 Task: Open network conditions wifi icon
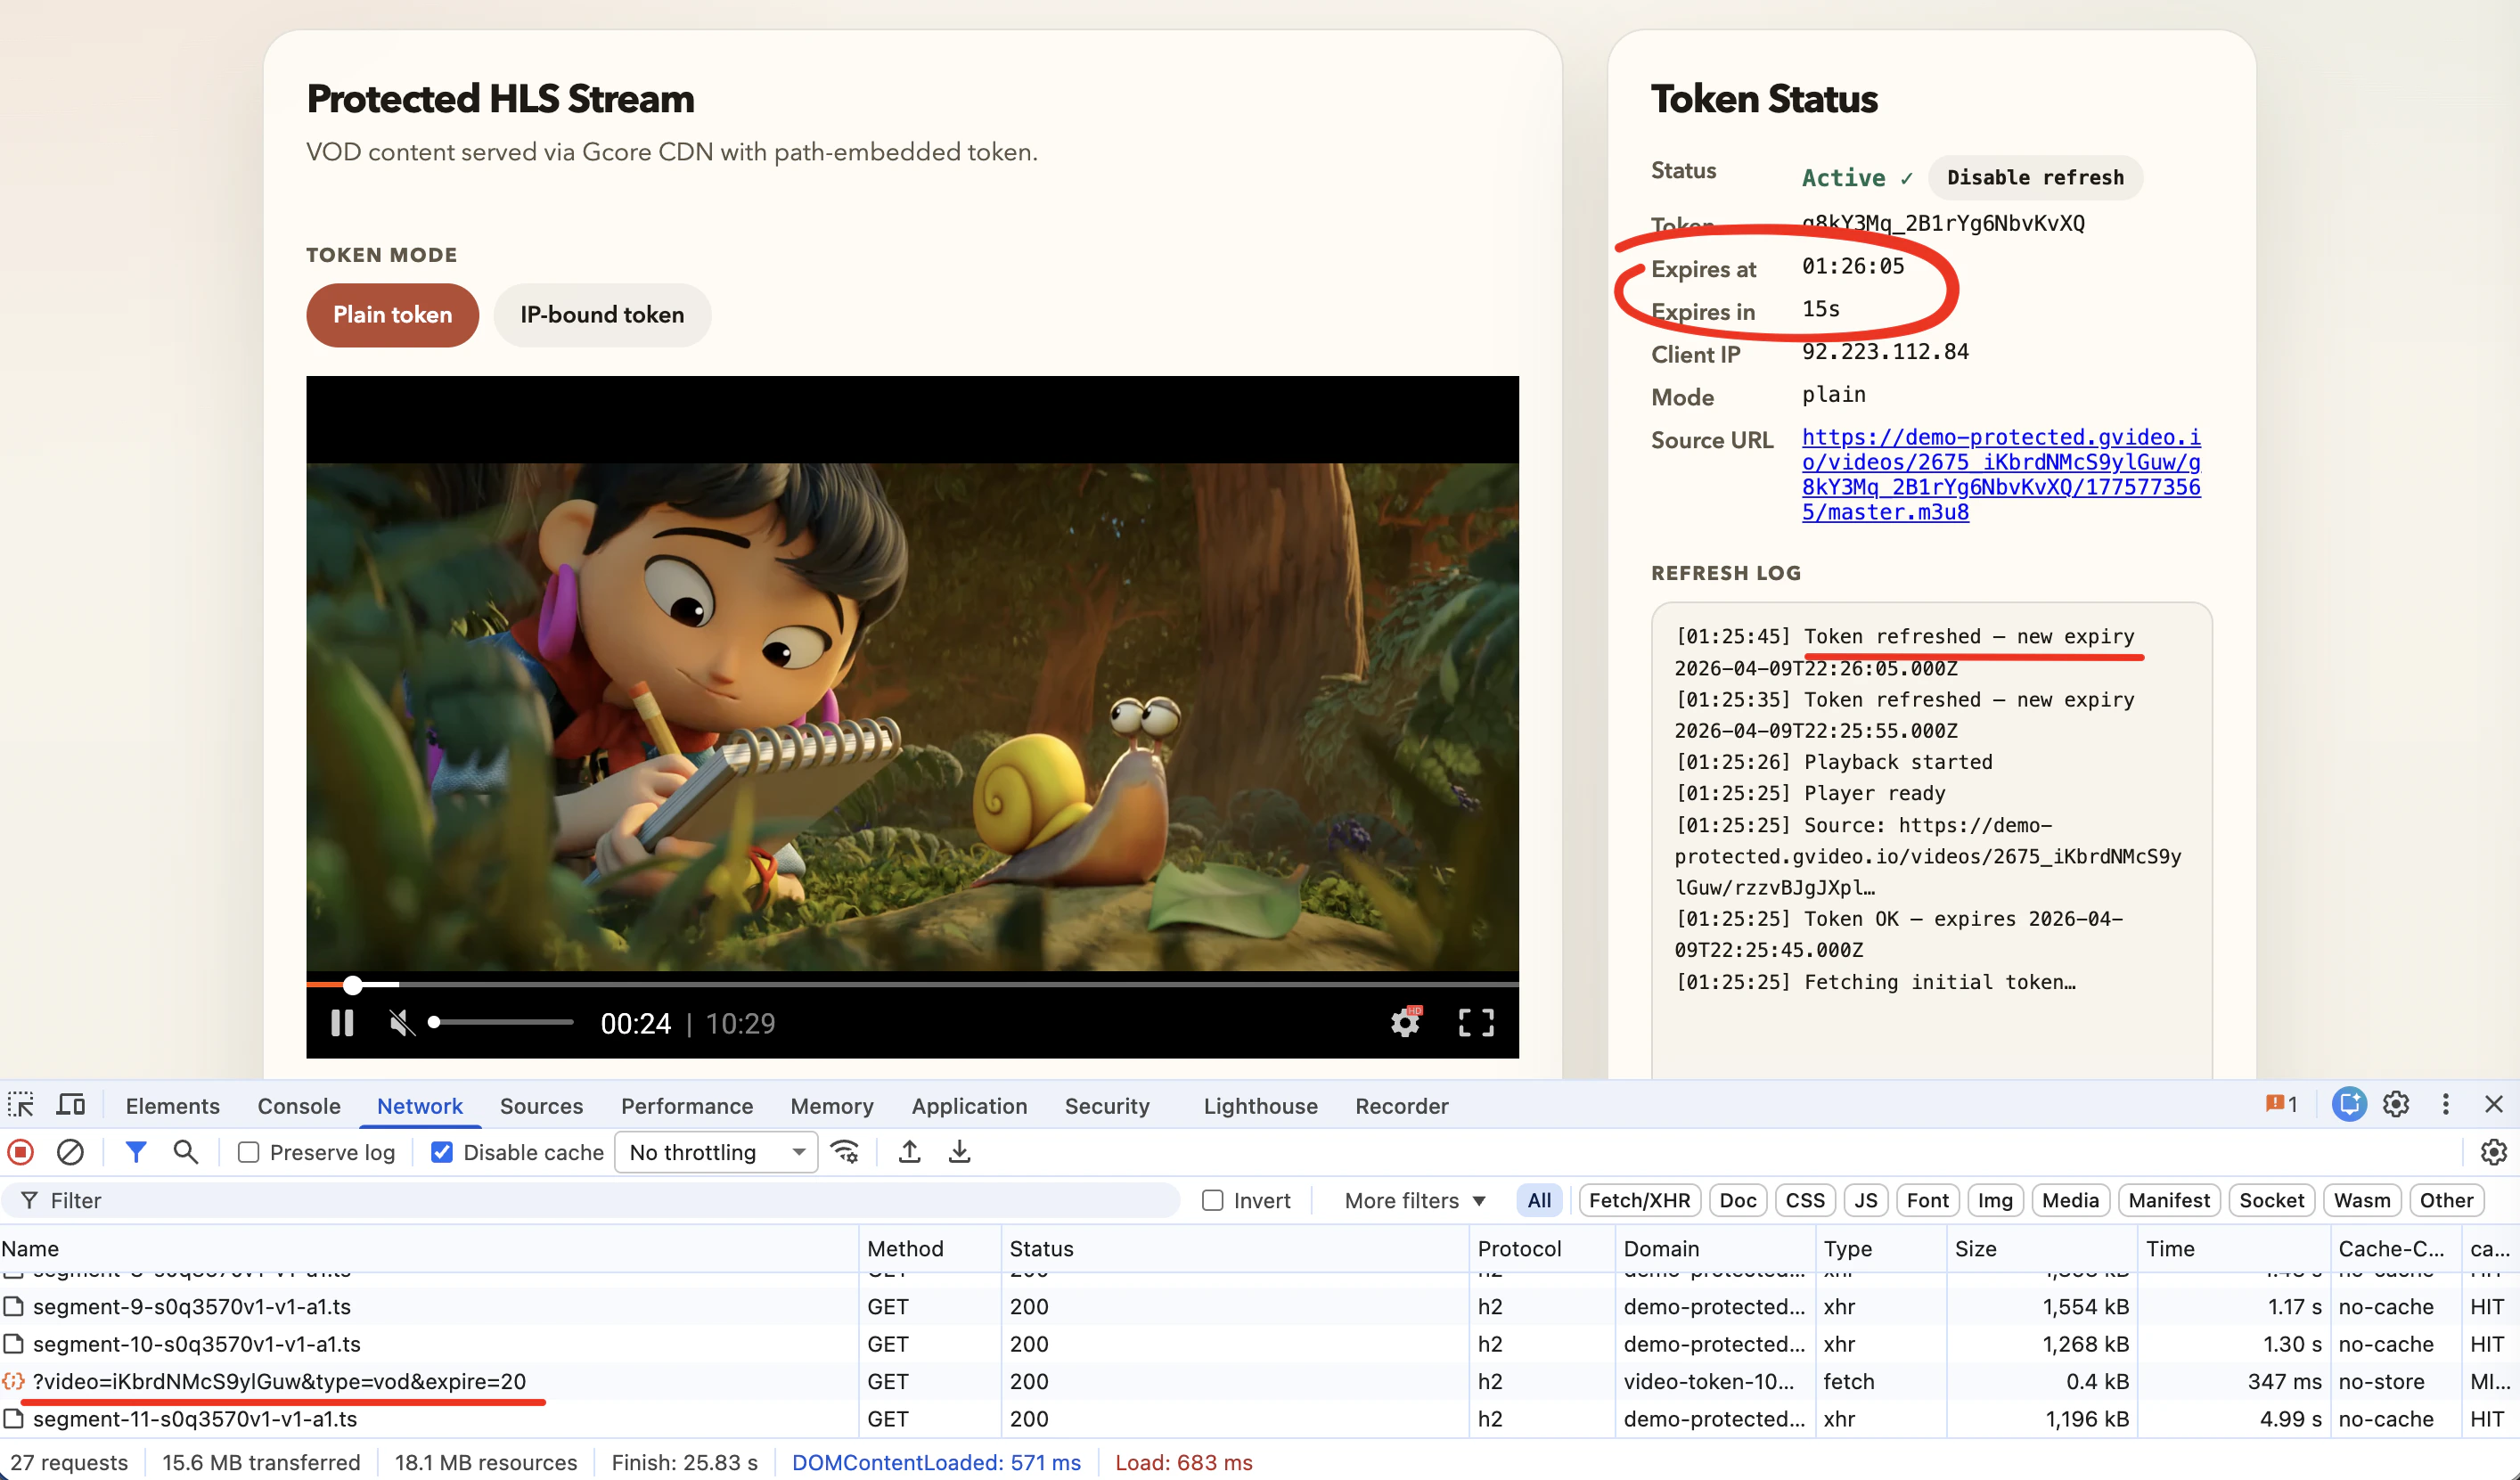tap(845, 1152)
